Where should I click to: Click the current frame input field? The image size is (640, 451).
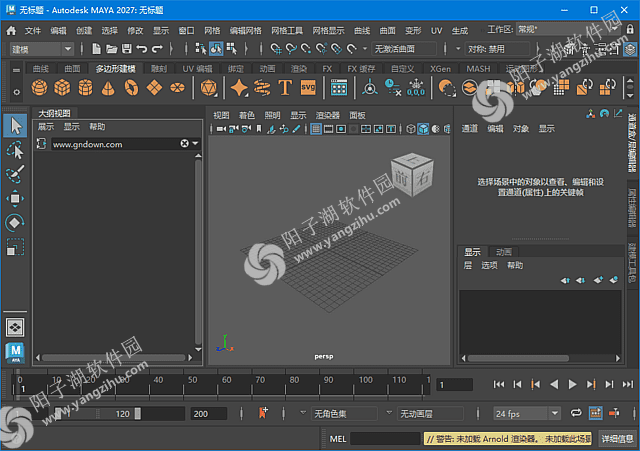[454, 384]
